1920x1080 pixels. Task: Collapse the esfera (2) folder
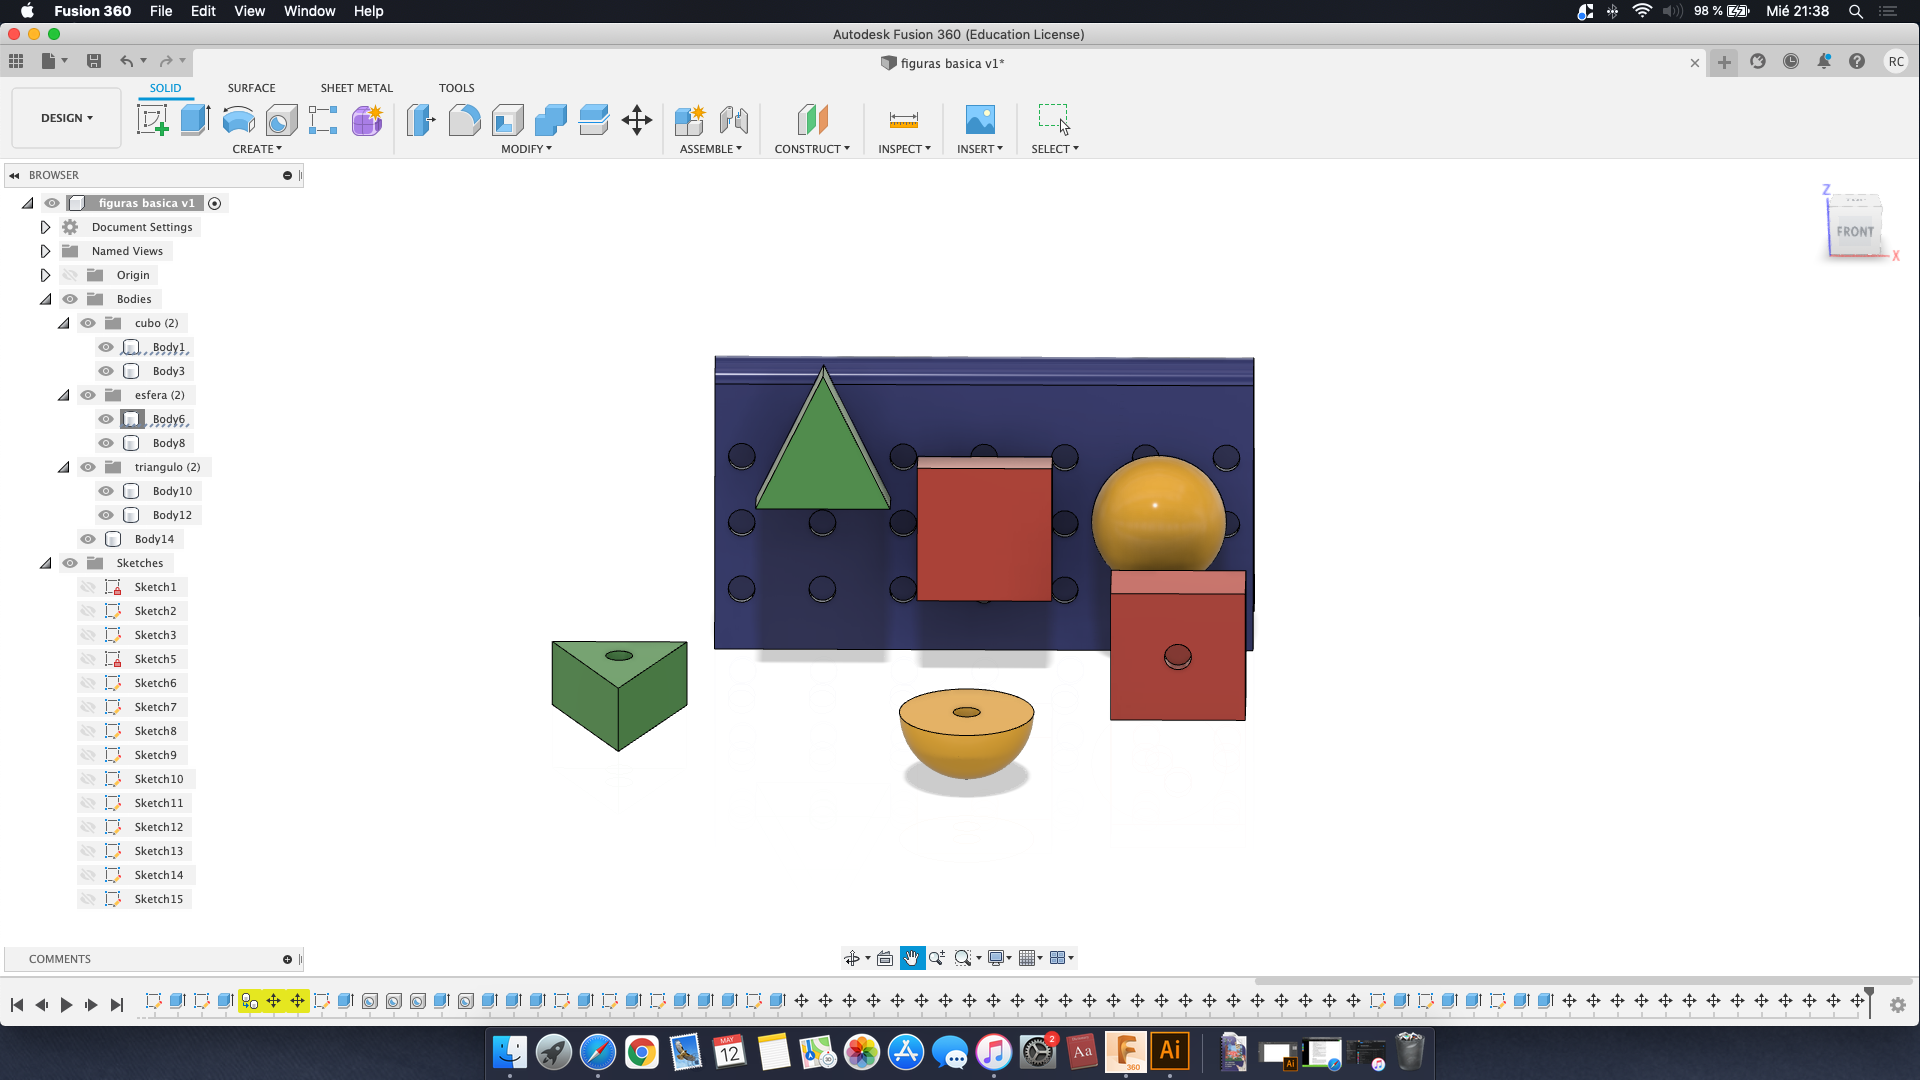[64, 395]
